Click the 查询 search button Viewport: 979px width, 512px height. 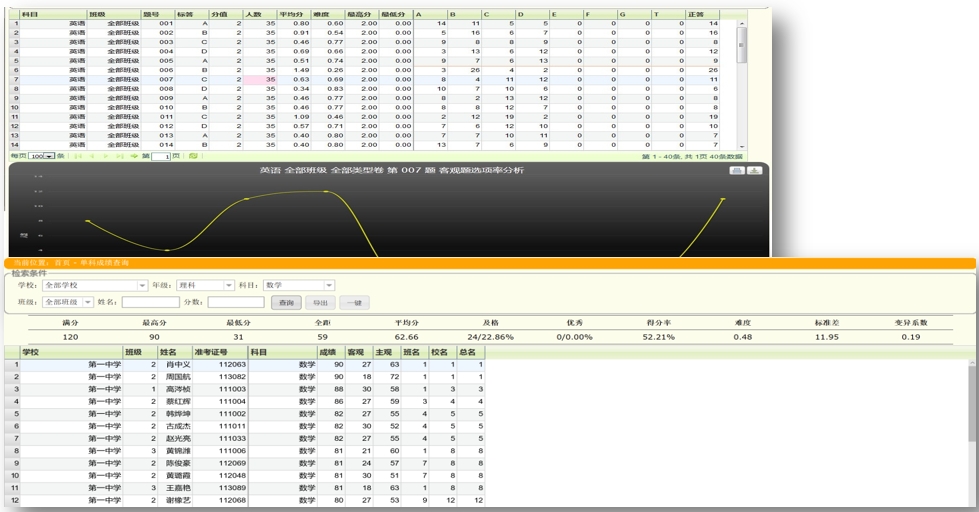(x=286, y=303)
